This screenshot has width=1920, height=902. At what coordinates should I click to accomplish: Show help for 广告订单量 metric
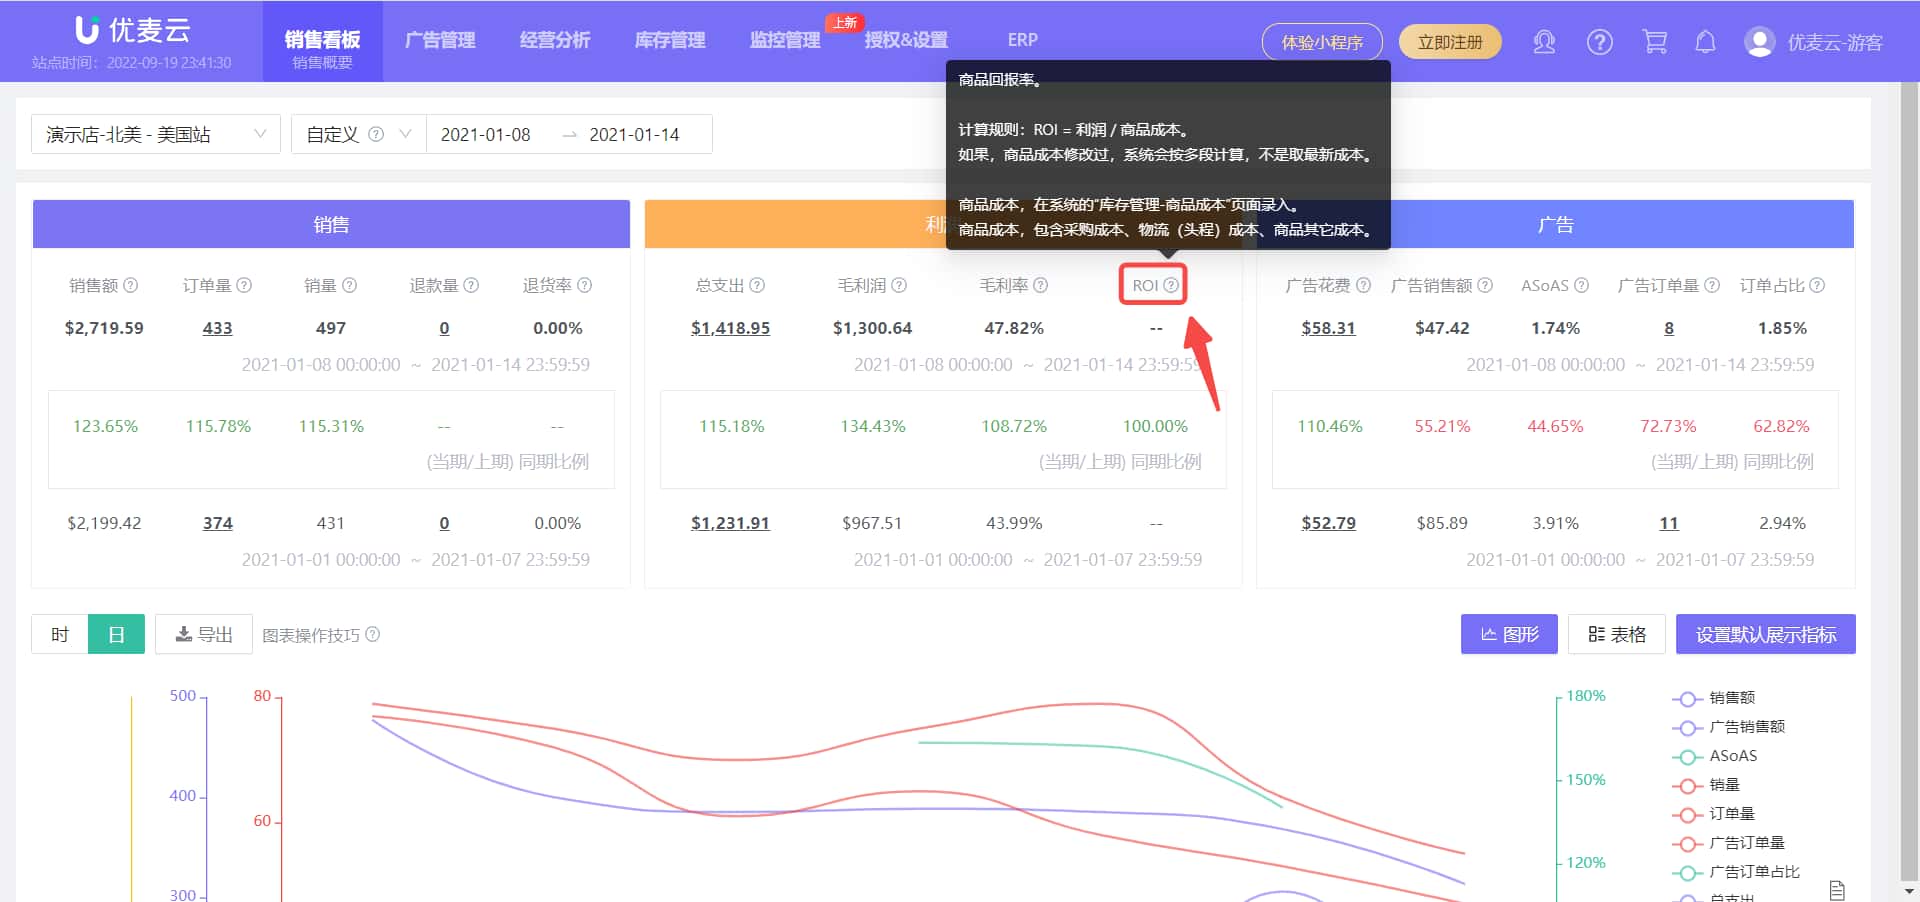click(1711, 285)
